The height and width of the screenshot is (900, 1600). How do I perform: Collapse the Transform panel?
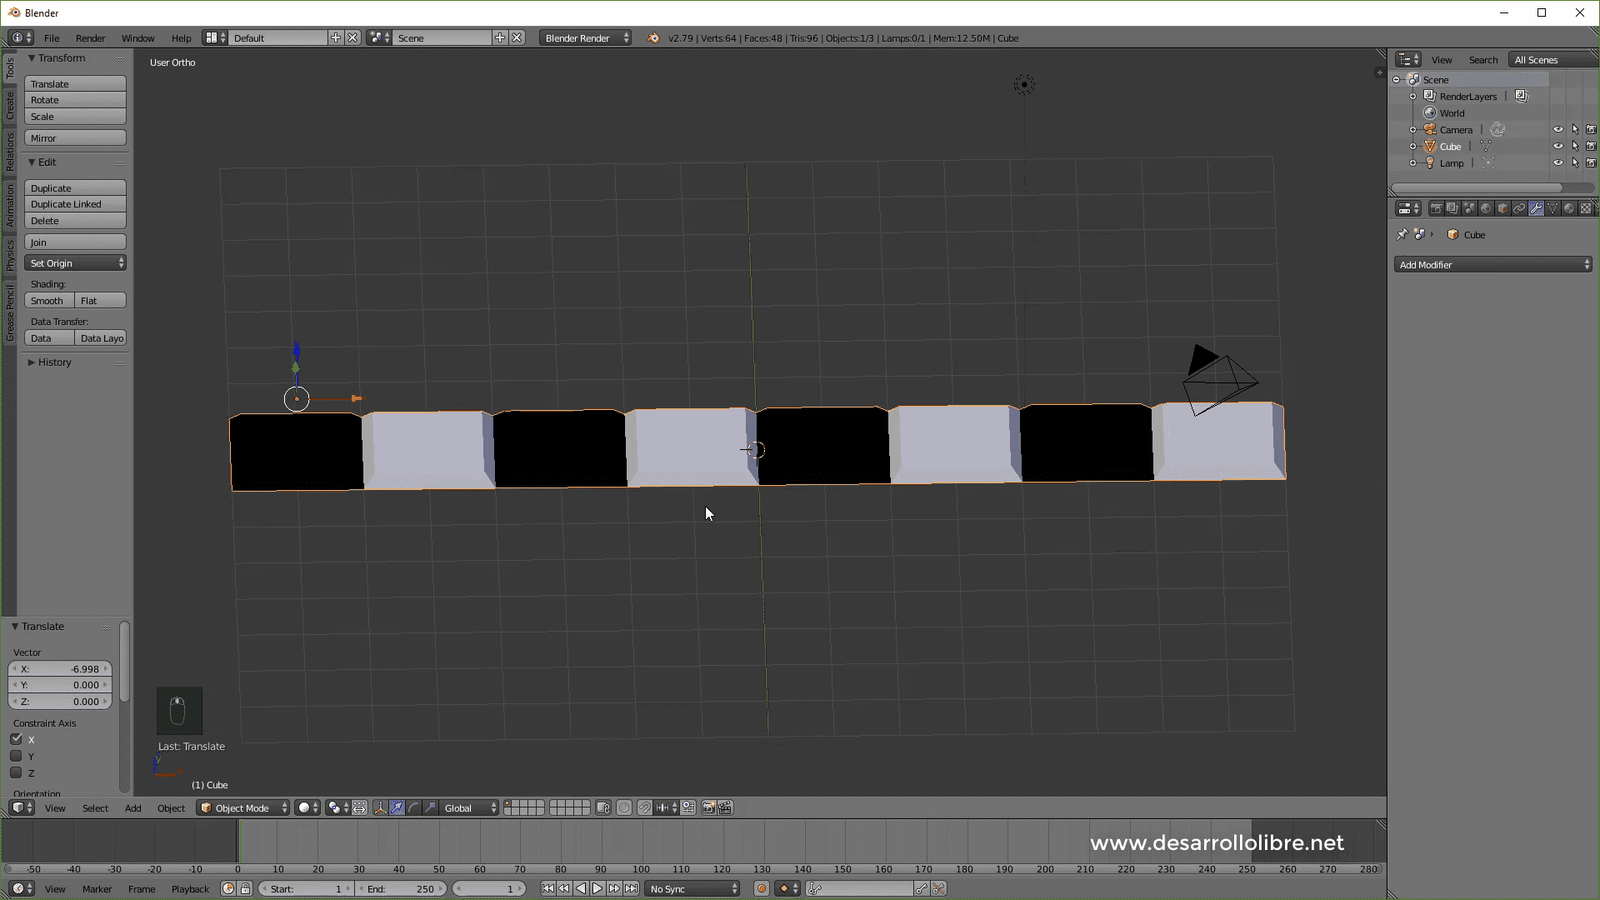[x=31, y=58]
